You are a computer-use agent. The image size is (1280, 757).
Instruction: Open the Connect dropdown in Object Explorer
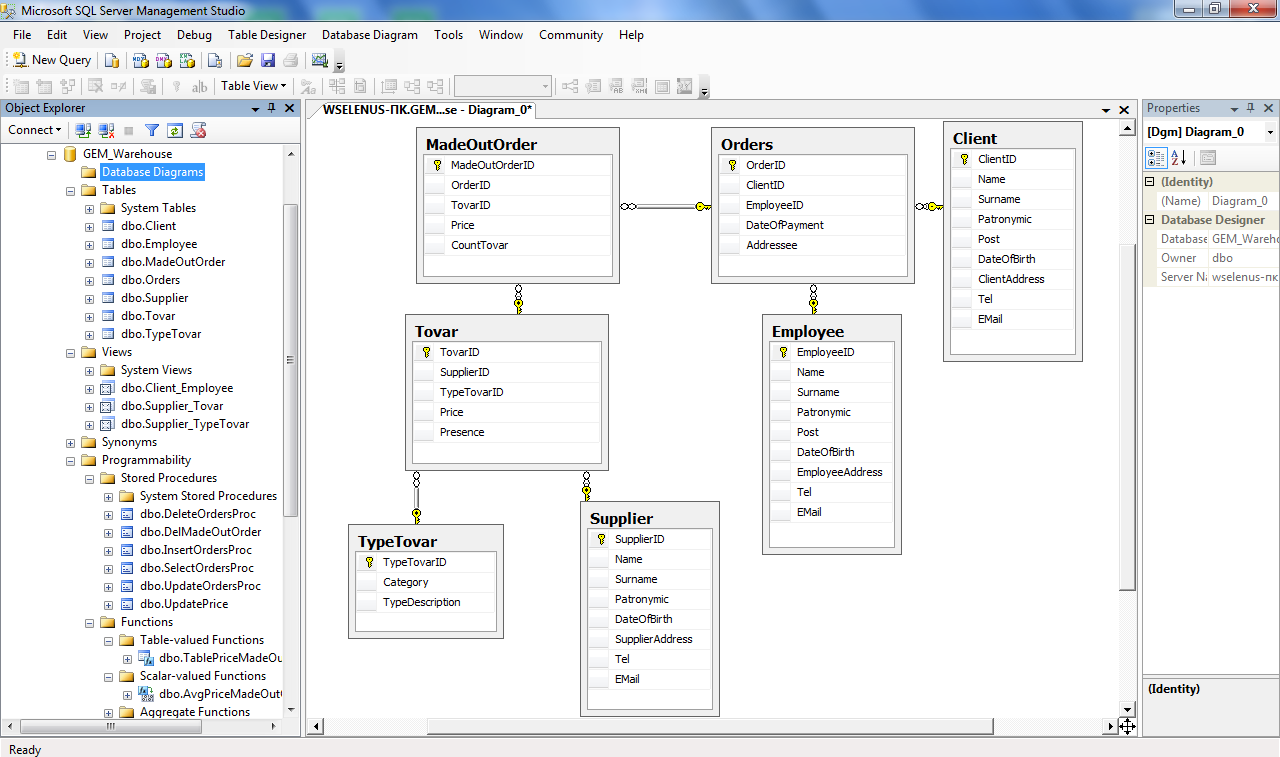[34, 130]
